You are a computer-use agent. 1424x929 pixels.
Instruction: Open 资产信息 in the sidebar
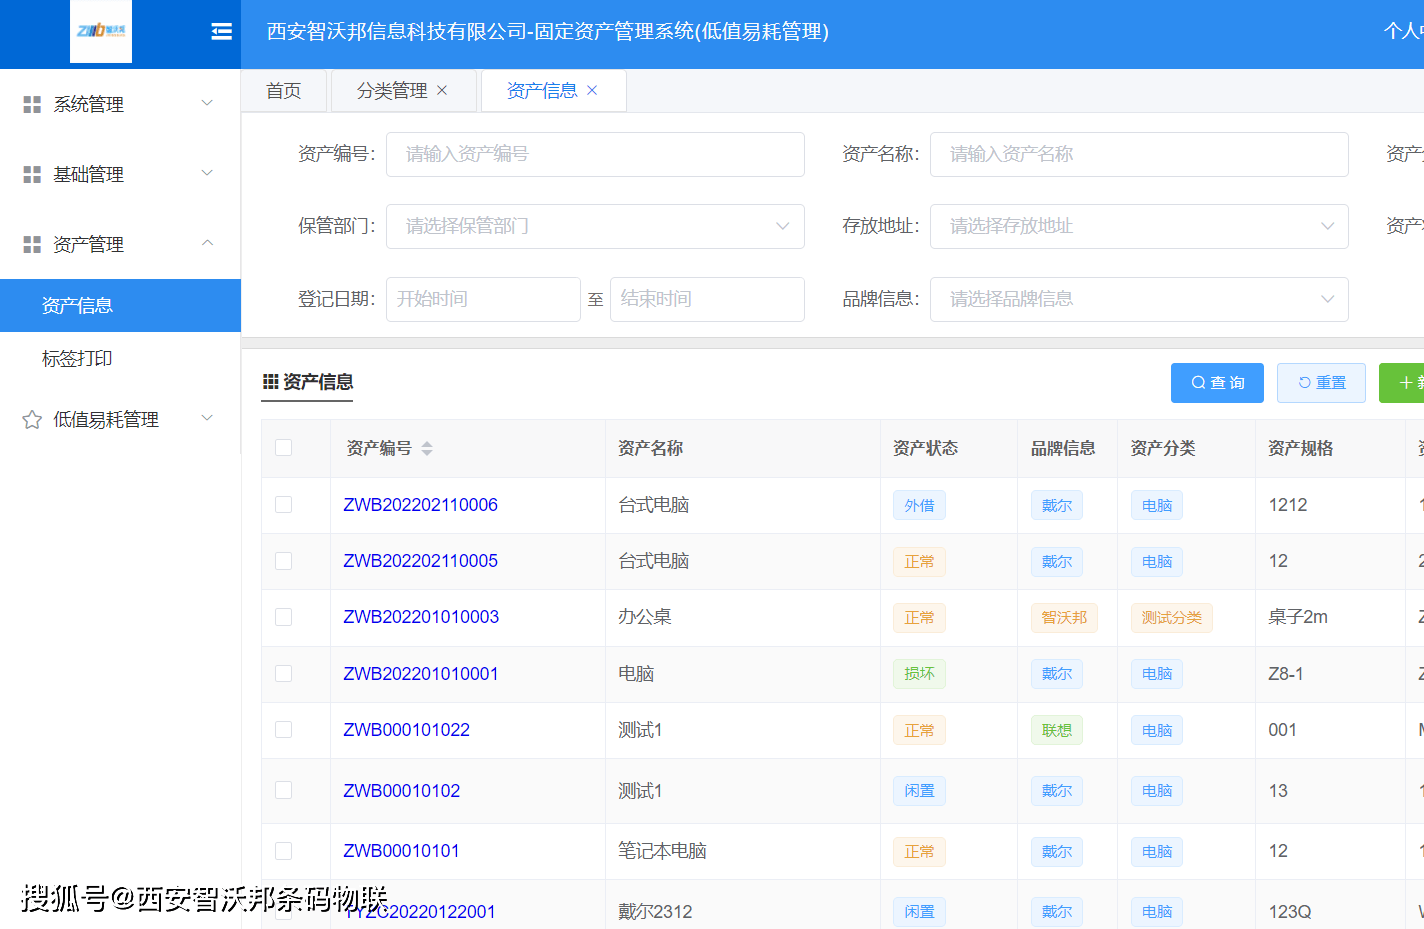(x=120, y=305)
